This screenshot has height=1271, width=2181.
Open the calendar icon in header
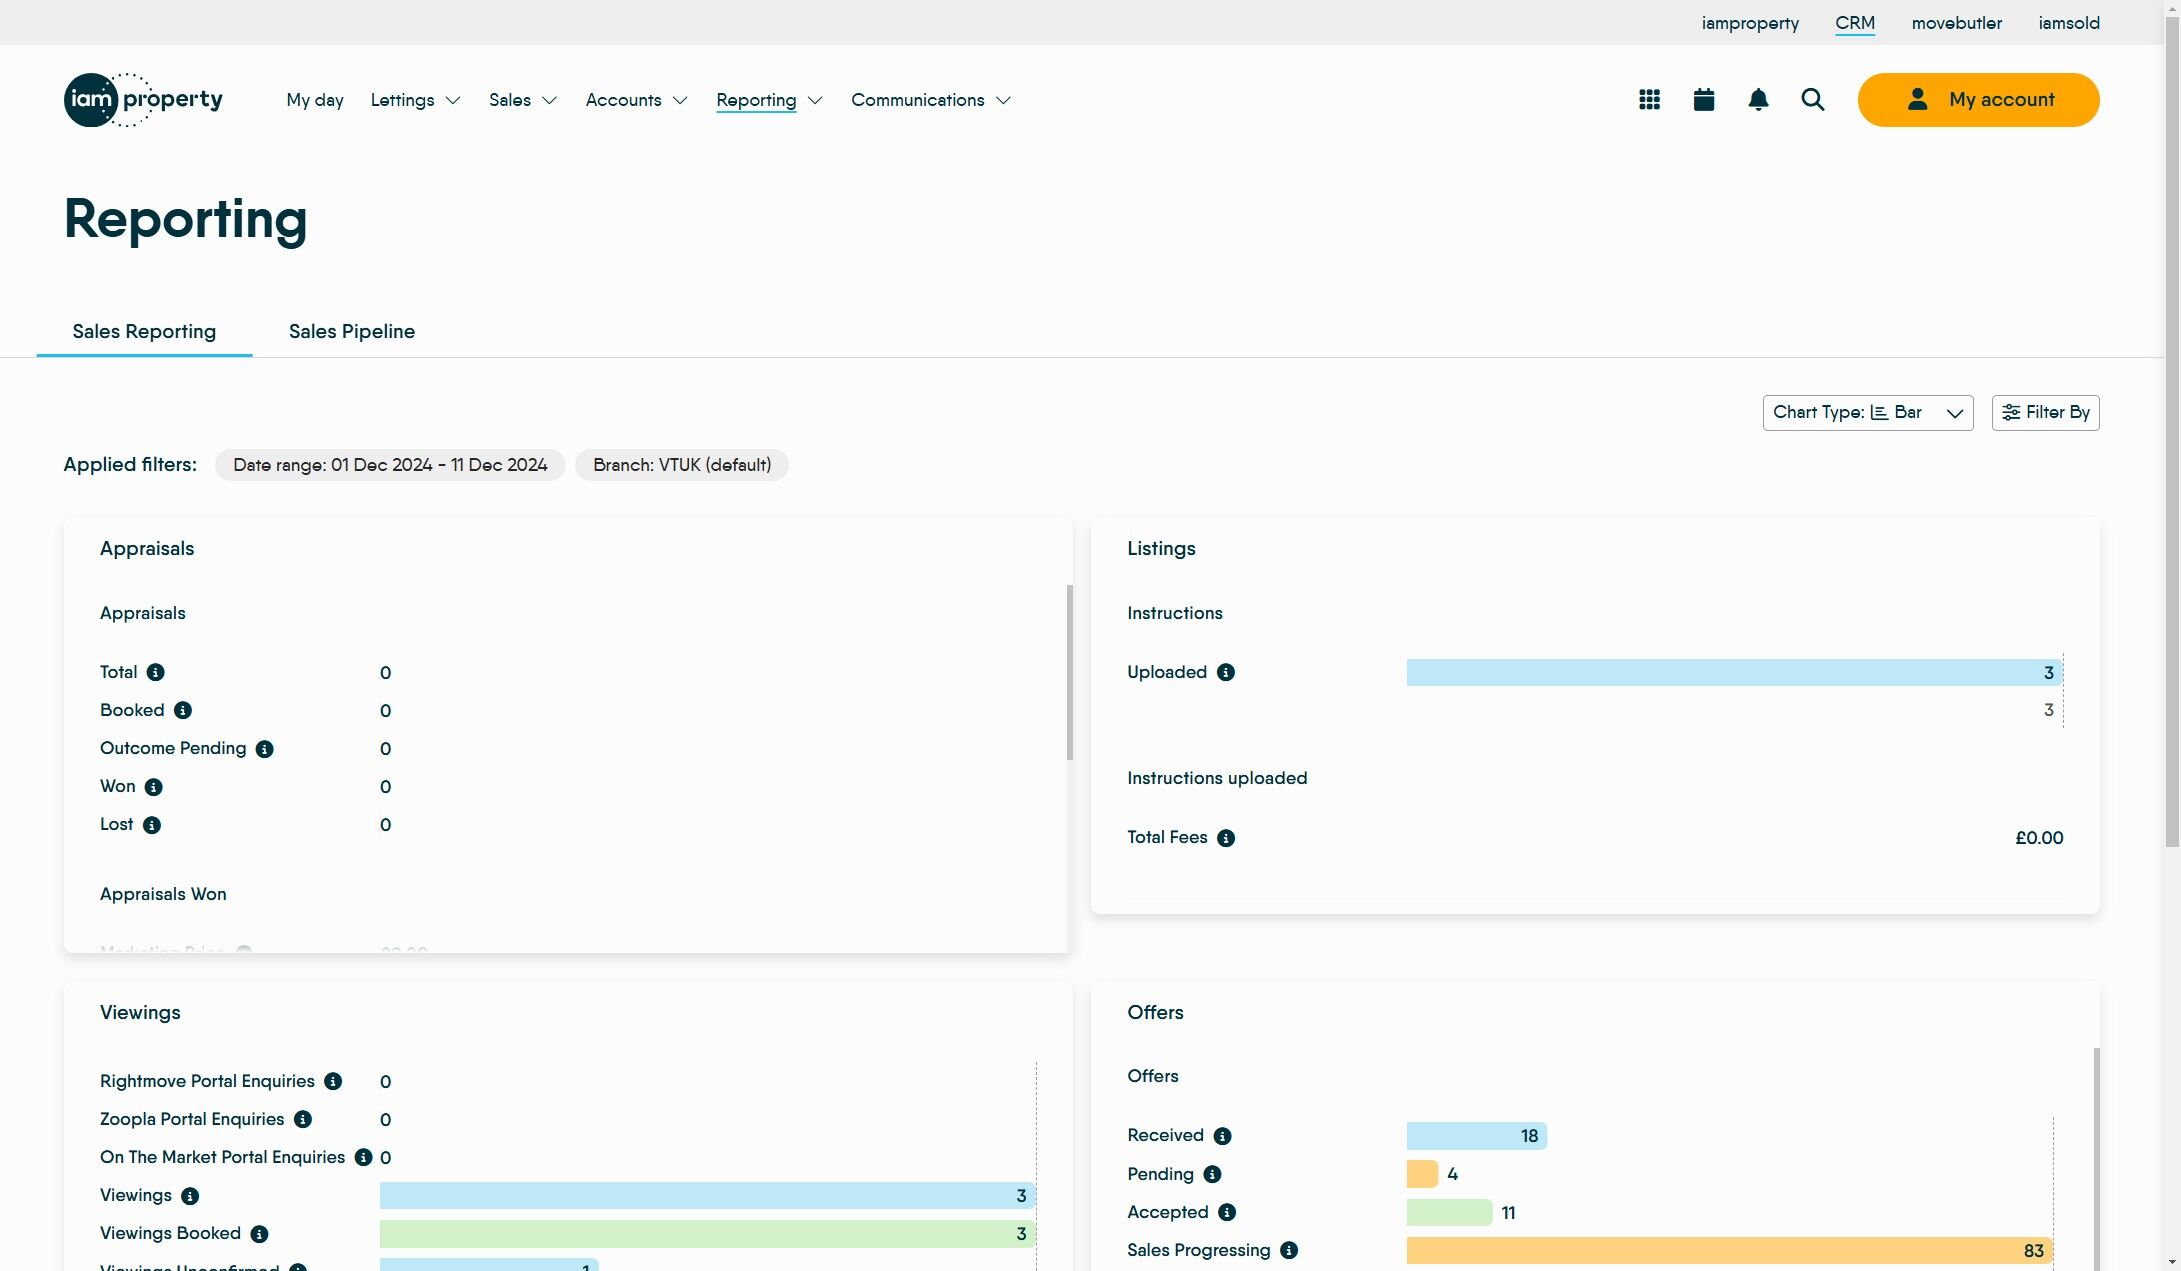point(1704,100)
